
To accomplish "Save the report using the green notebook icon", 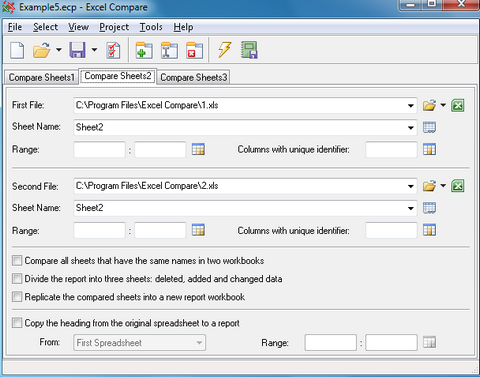I will pyautogui.click(x=249, y=50).
